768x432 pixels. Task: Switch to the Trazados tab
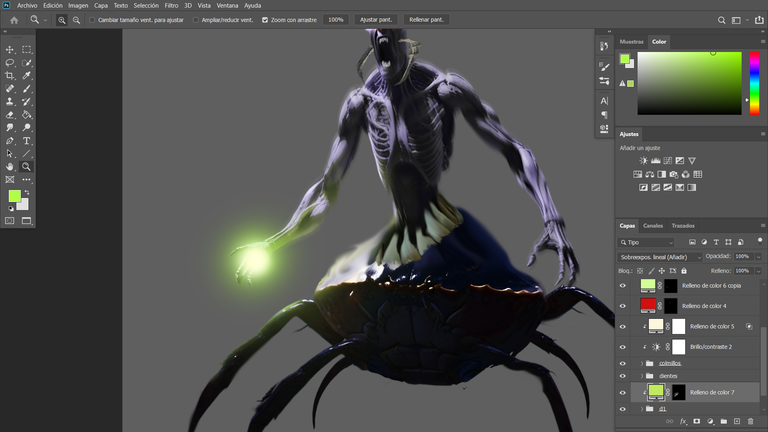point(683,226)
